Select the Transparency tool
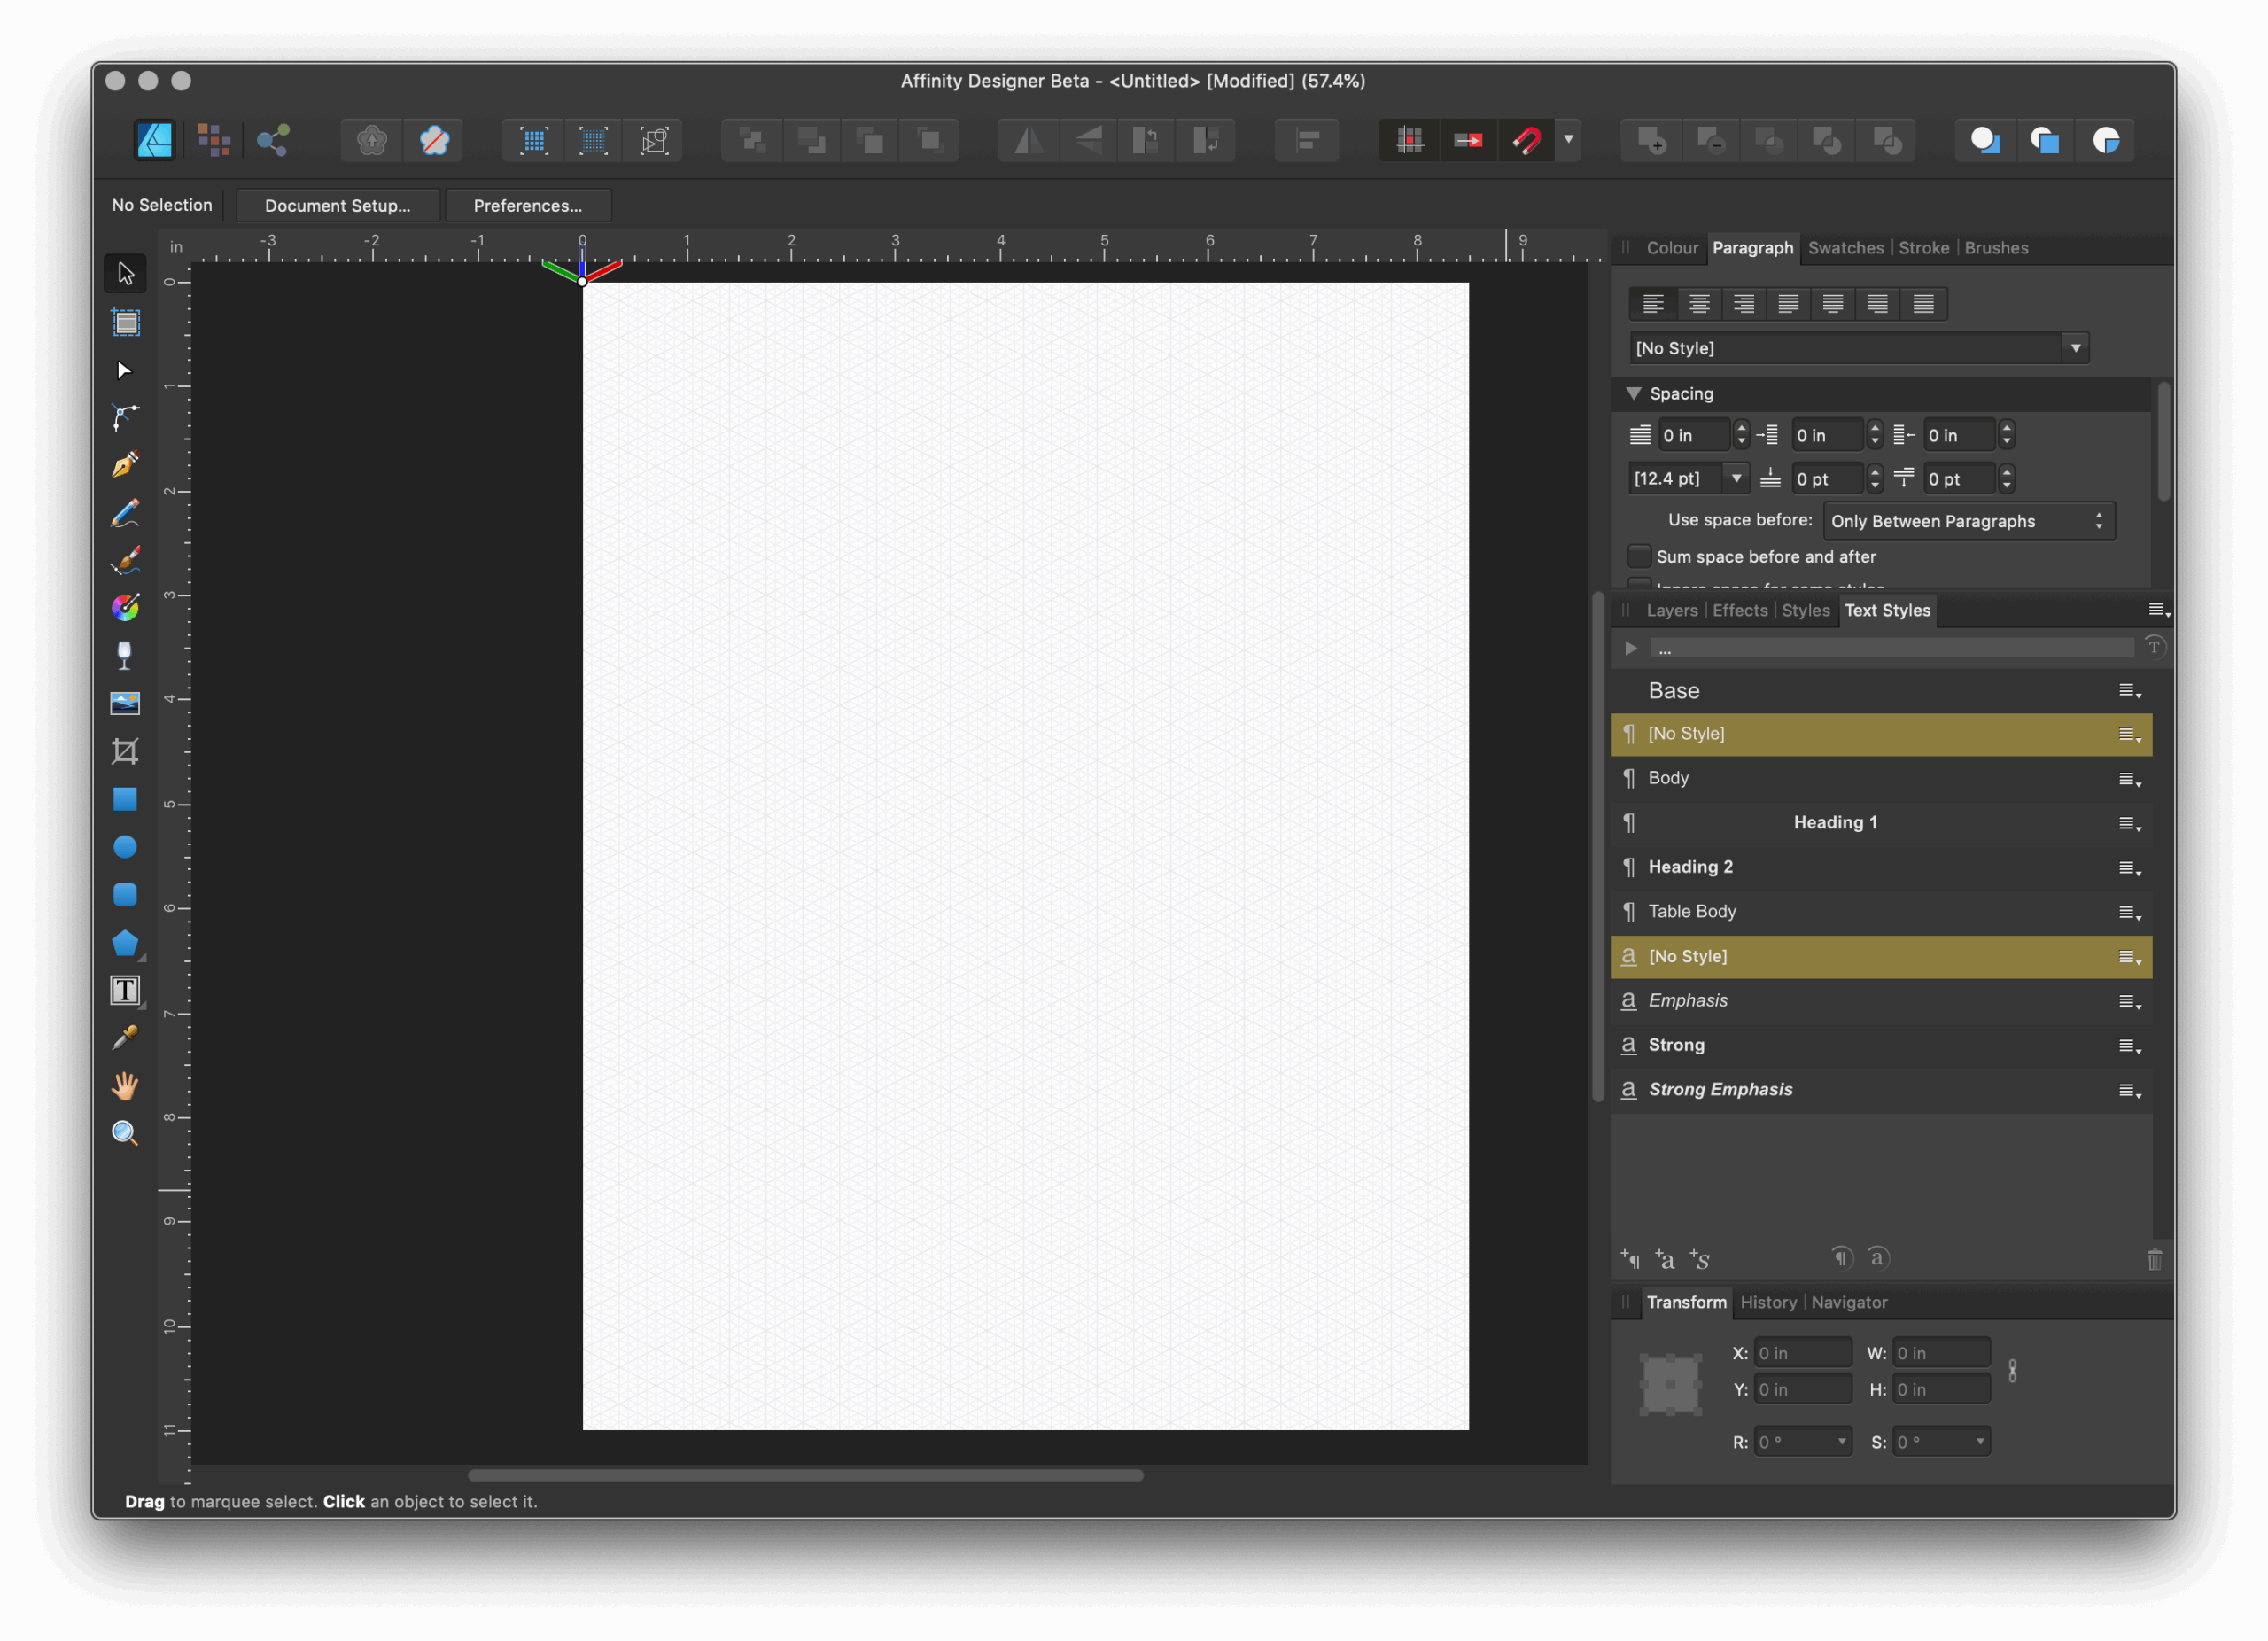2268x1641 pixels. [125, 654]
